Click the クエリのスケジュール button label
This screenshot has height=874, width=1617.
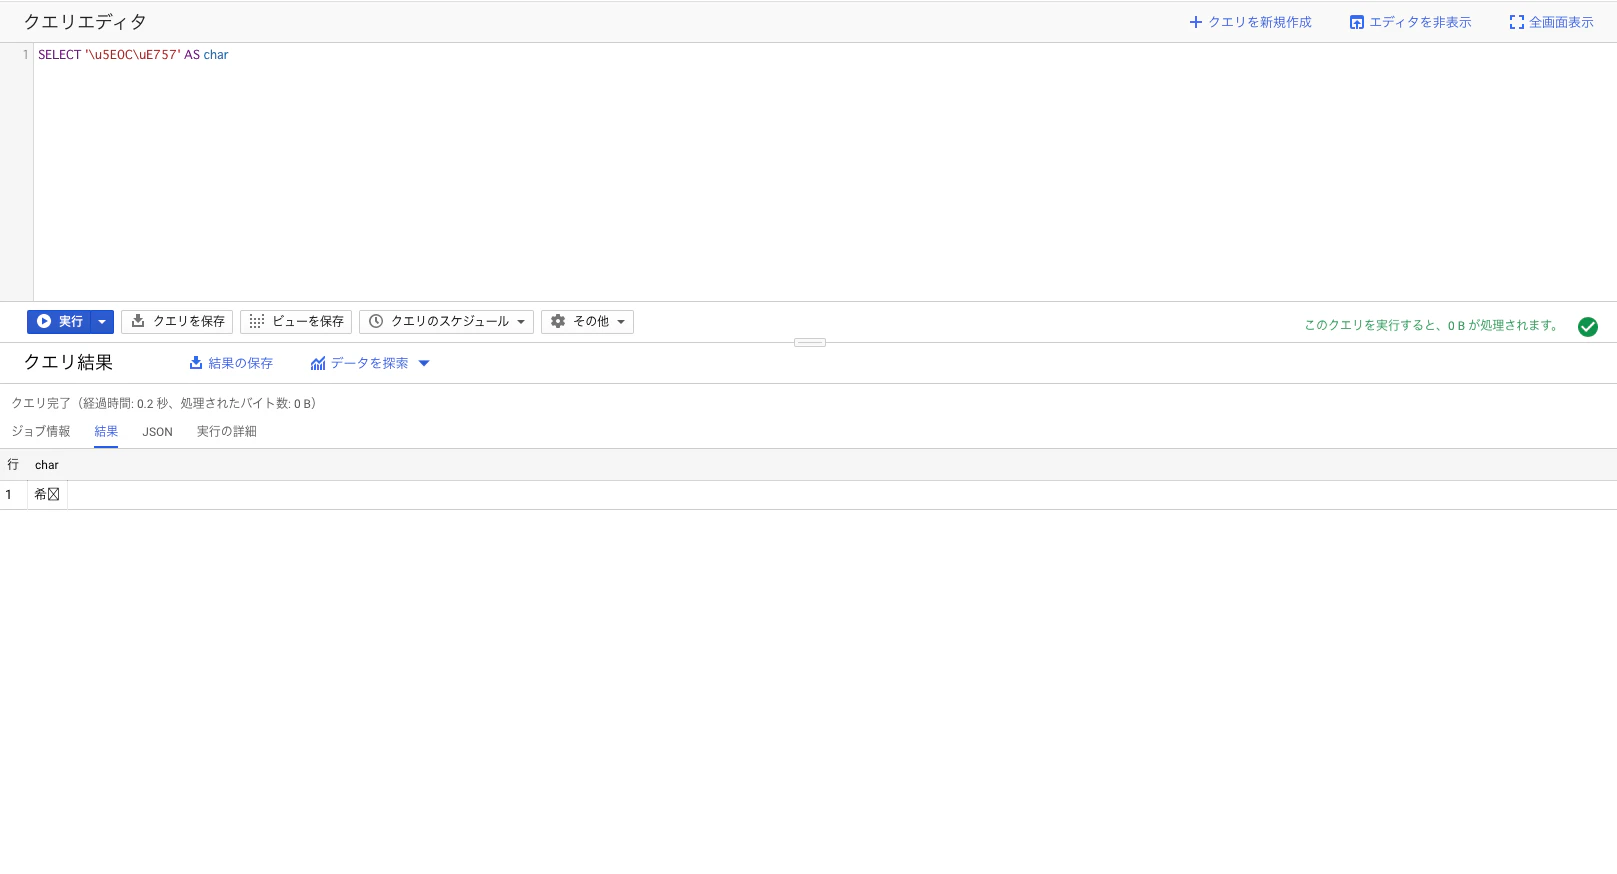[450, 321]
